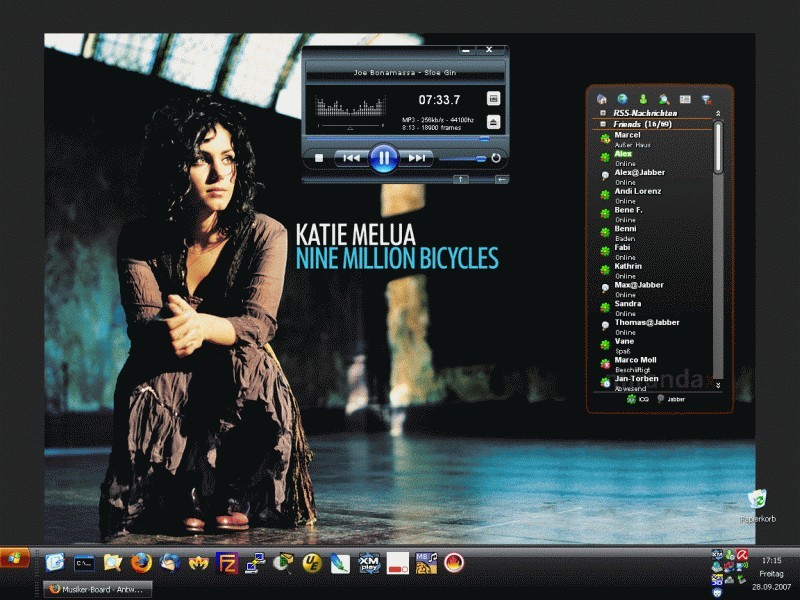Image resolution: width=800 pixels, height=600 pixels.
Task: Click the 17:15 clock in the system tray
Action: pyautogui.click(x=771, y=560)
